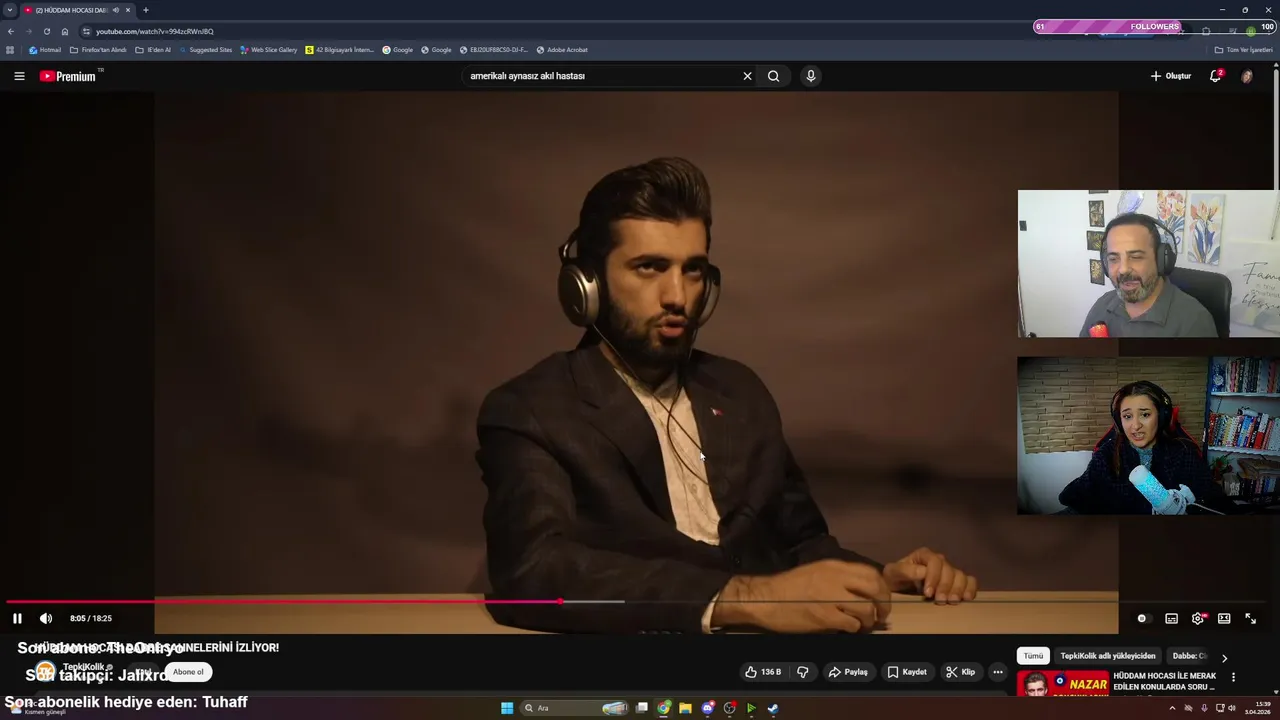Open the YouTube guide hamburger menu

click(x=19, y=76)
